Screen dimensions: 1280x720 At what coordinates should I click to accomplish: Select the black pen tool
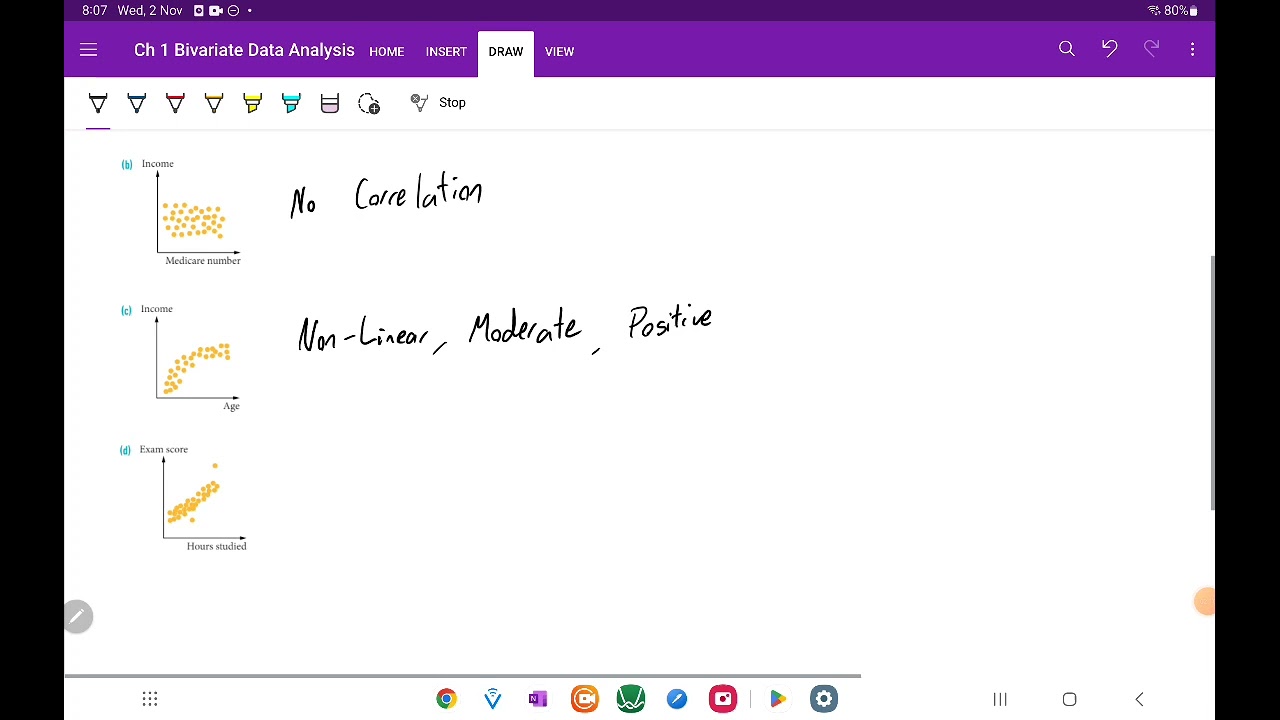(98, 103)
